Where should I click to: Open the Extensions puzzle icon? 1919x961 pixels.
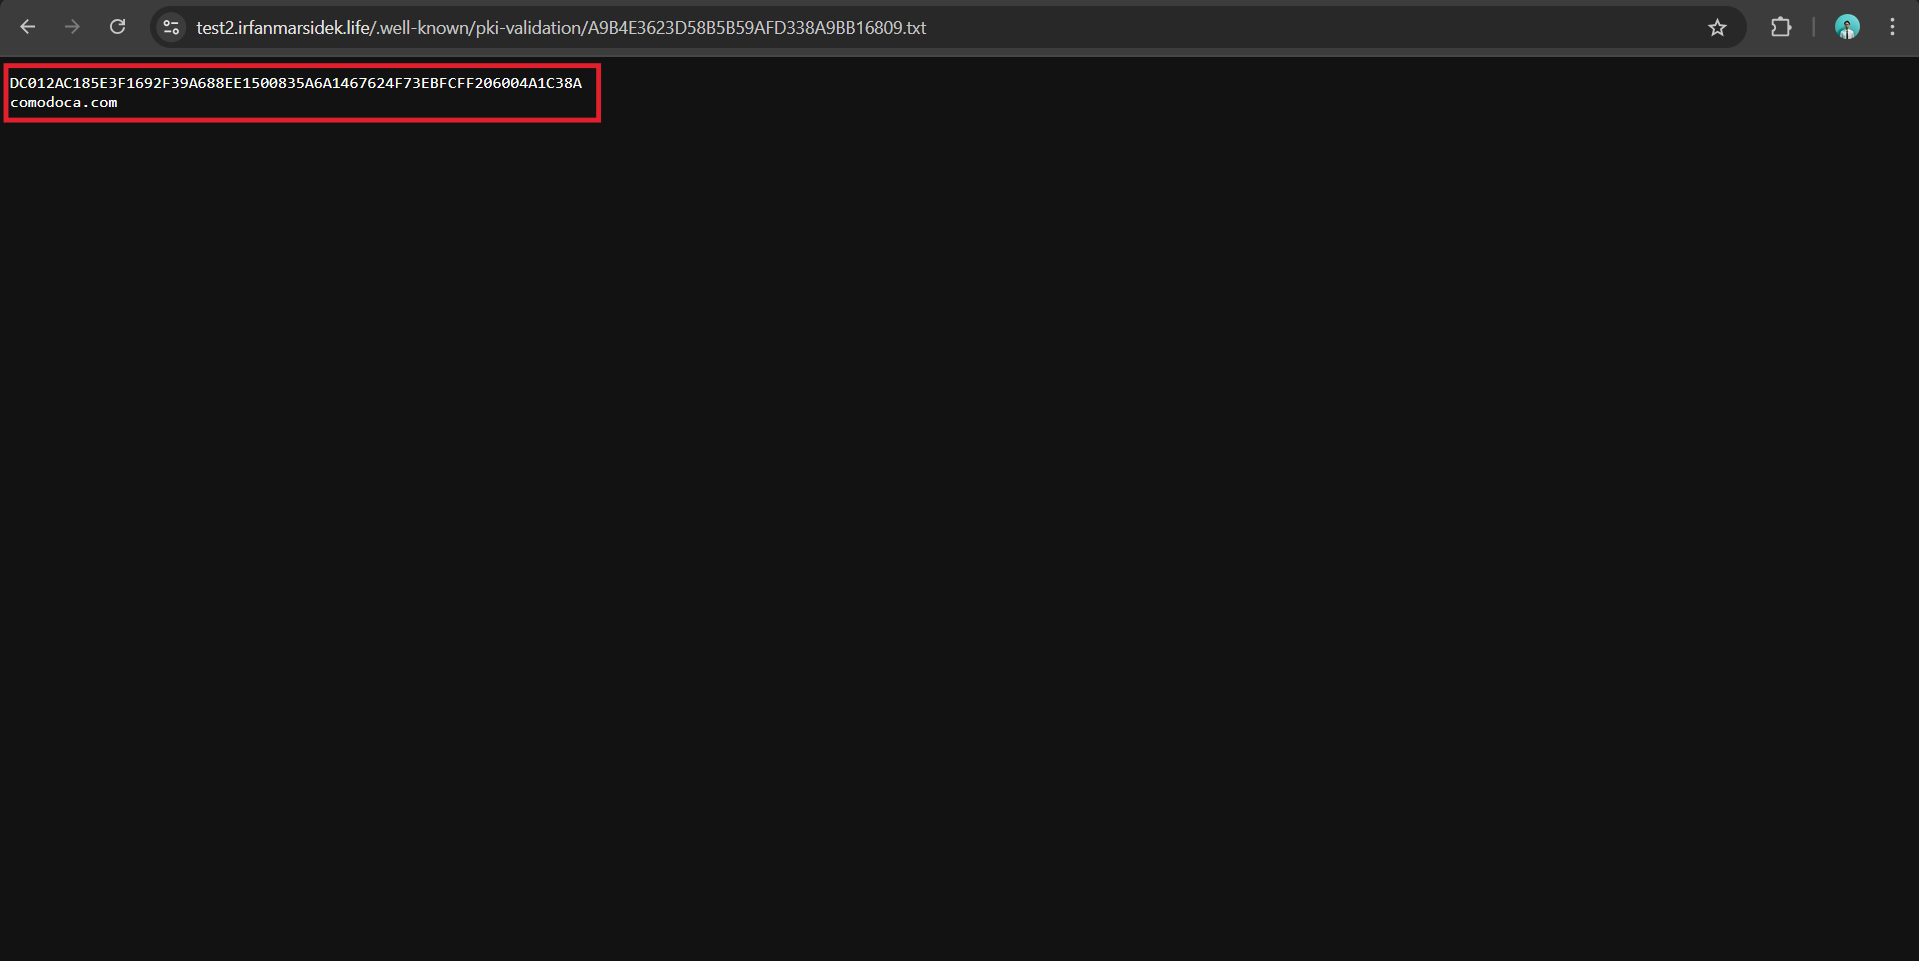coord(1781,27)
